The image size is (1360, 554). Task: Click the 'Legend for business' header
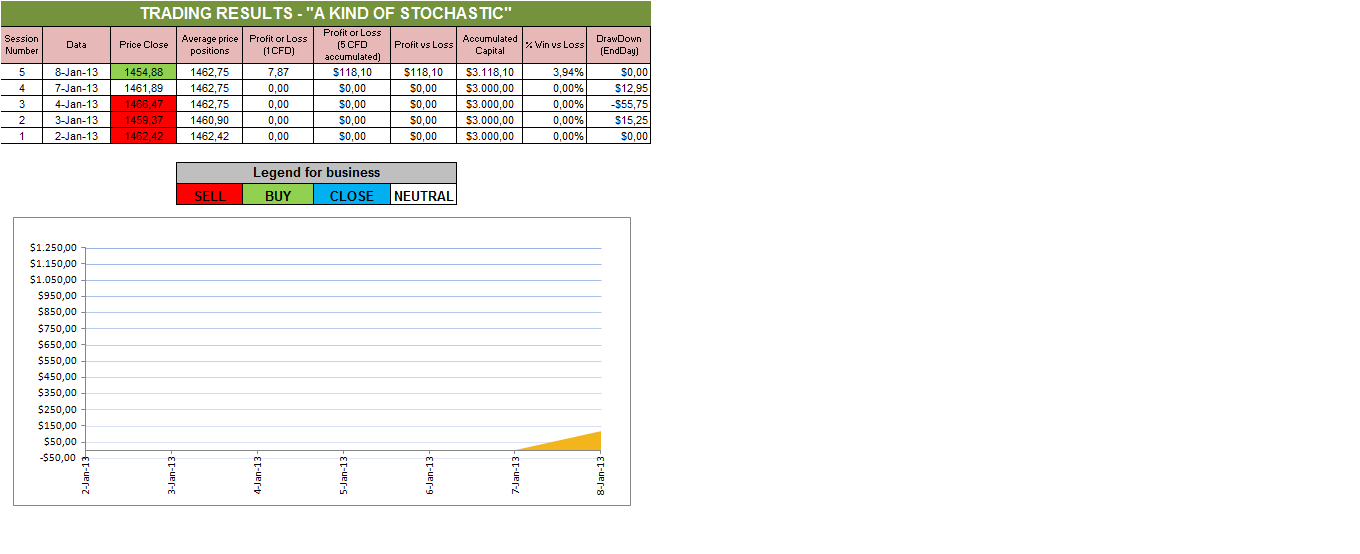tap(316, 173)
